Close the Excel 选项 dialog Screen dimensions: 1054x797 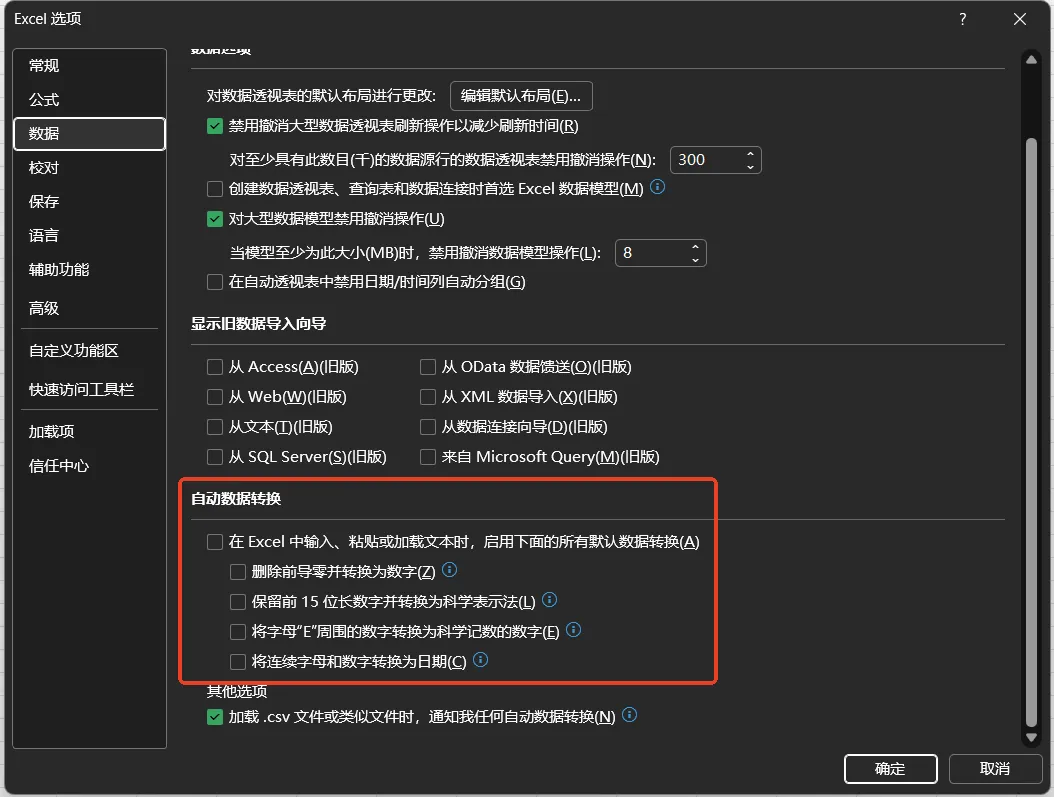coord(1020,19)
